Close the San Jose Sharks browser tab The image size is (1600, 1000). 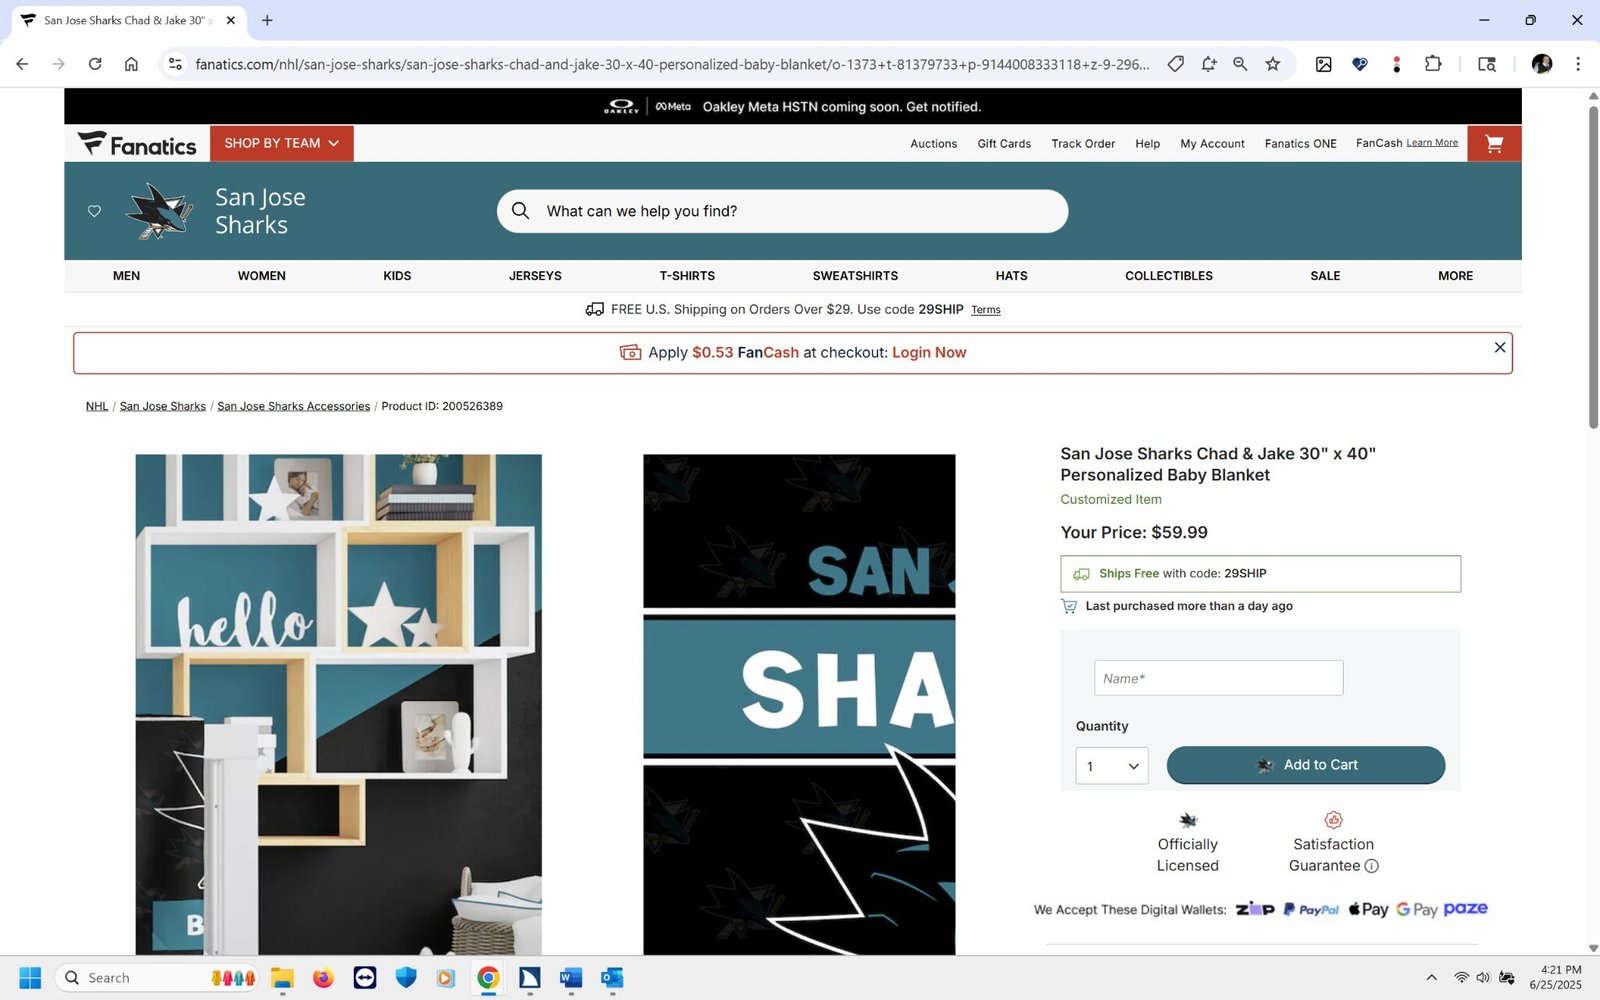(231, 20)
